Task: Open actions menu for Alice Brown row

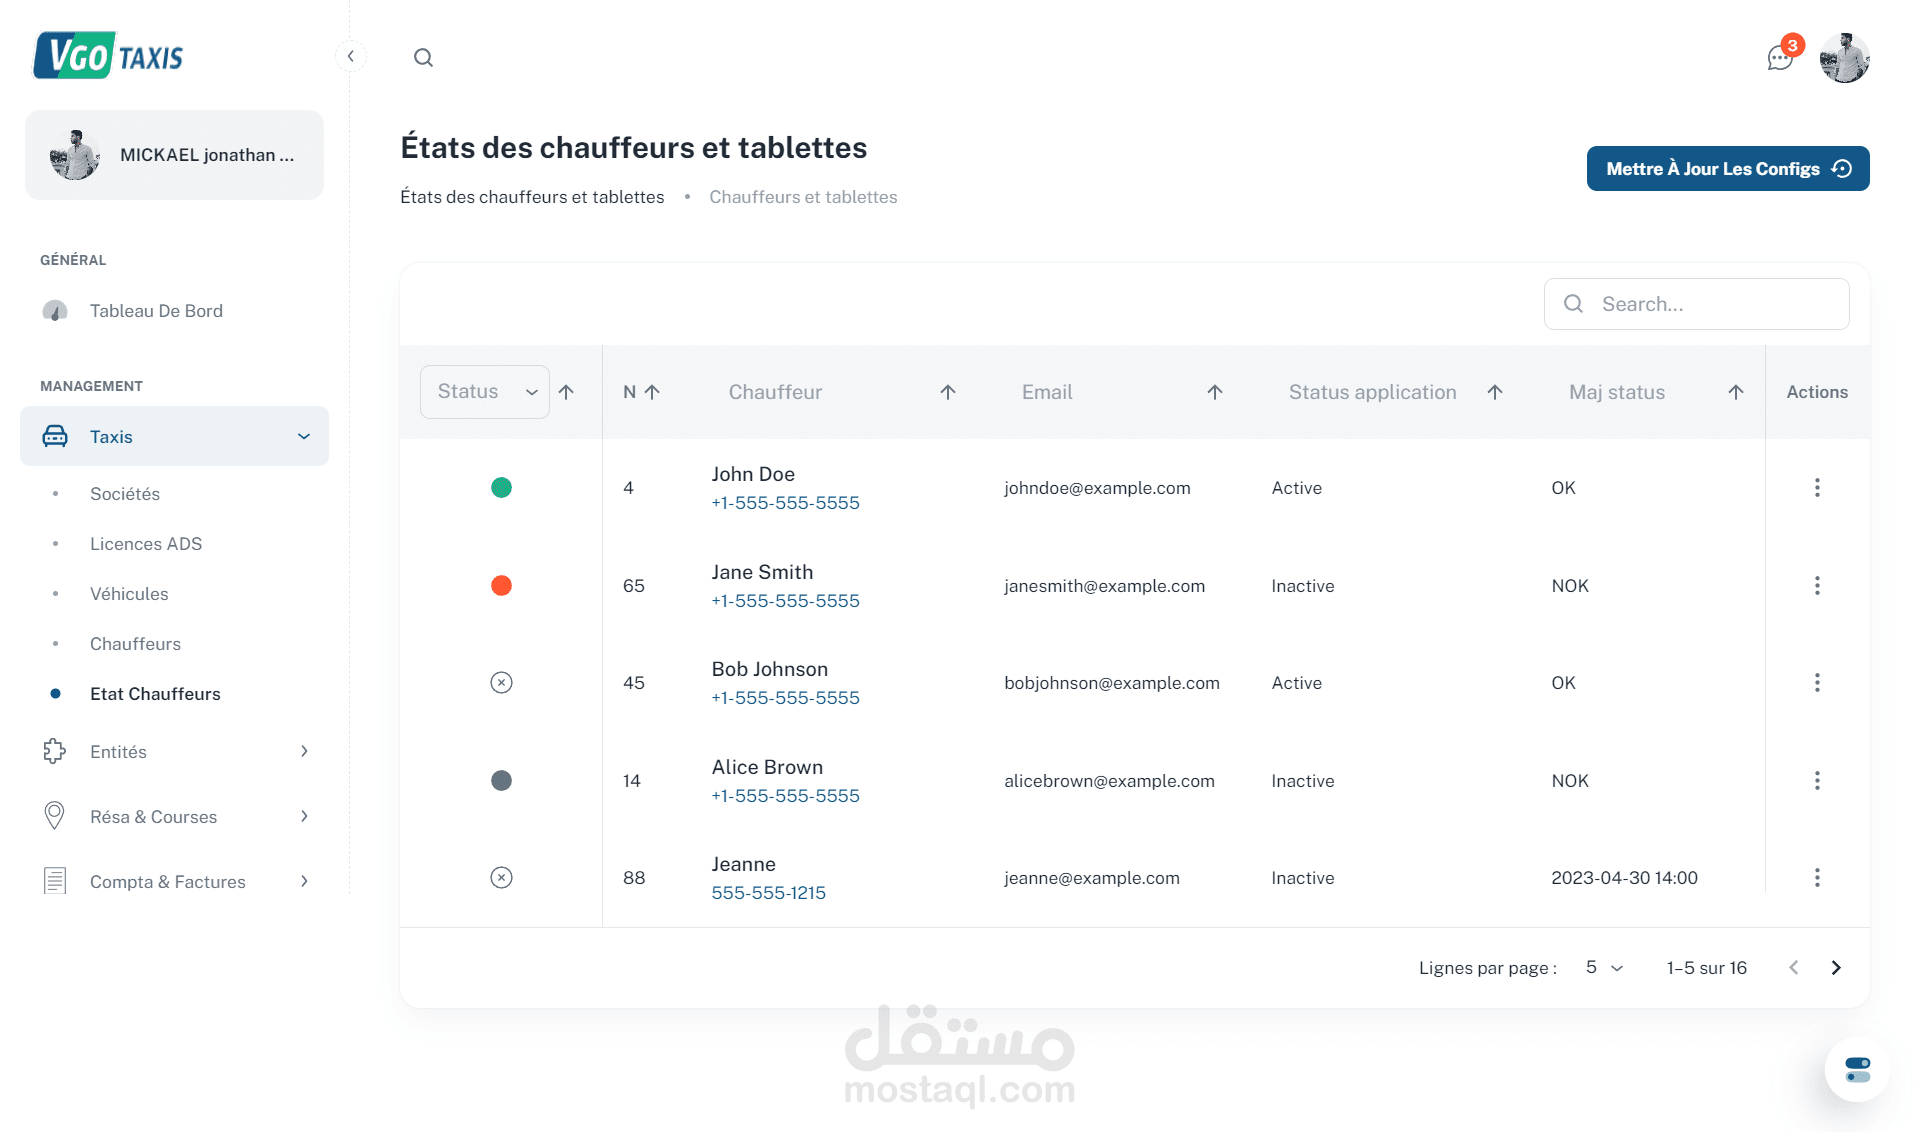Action: point(1817,781)
